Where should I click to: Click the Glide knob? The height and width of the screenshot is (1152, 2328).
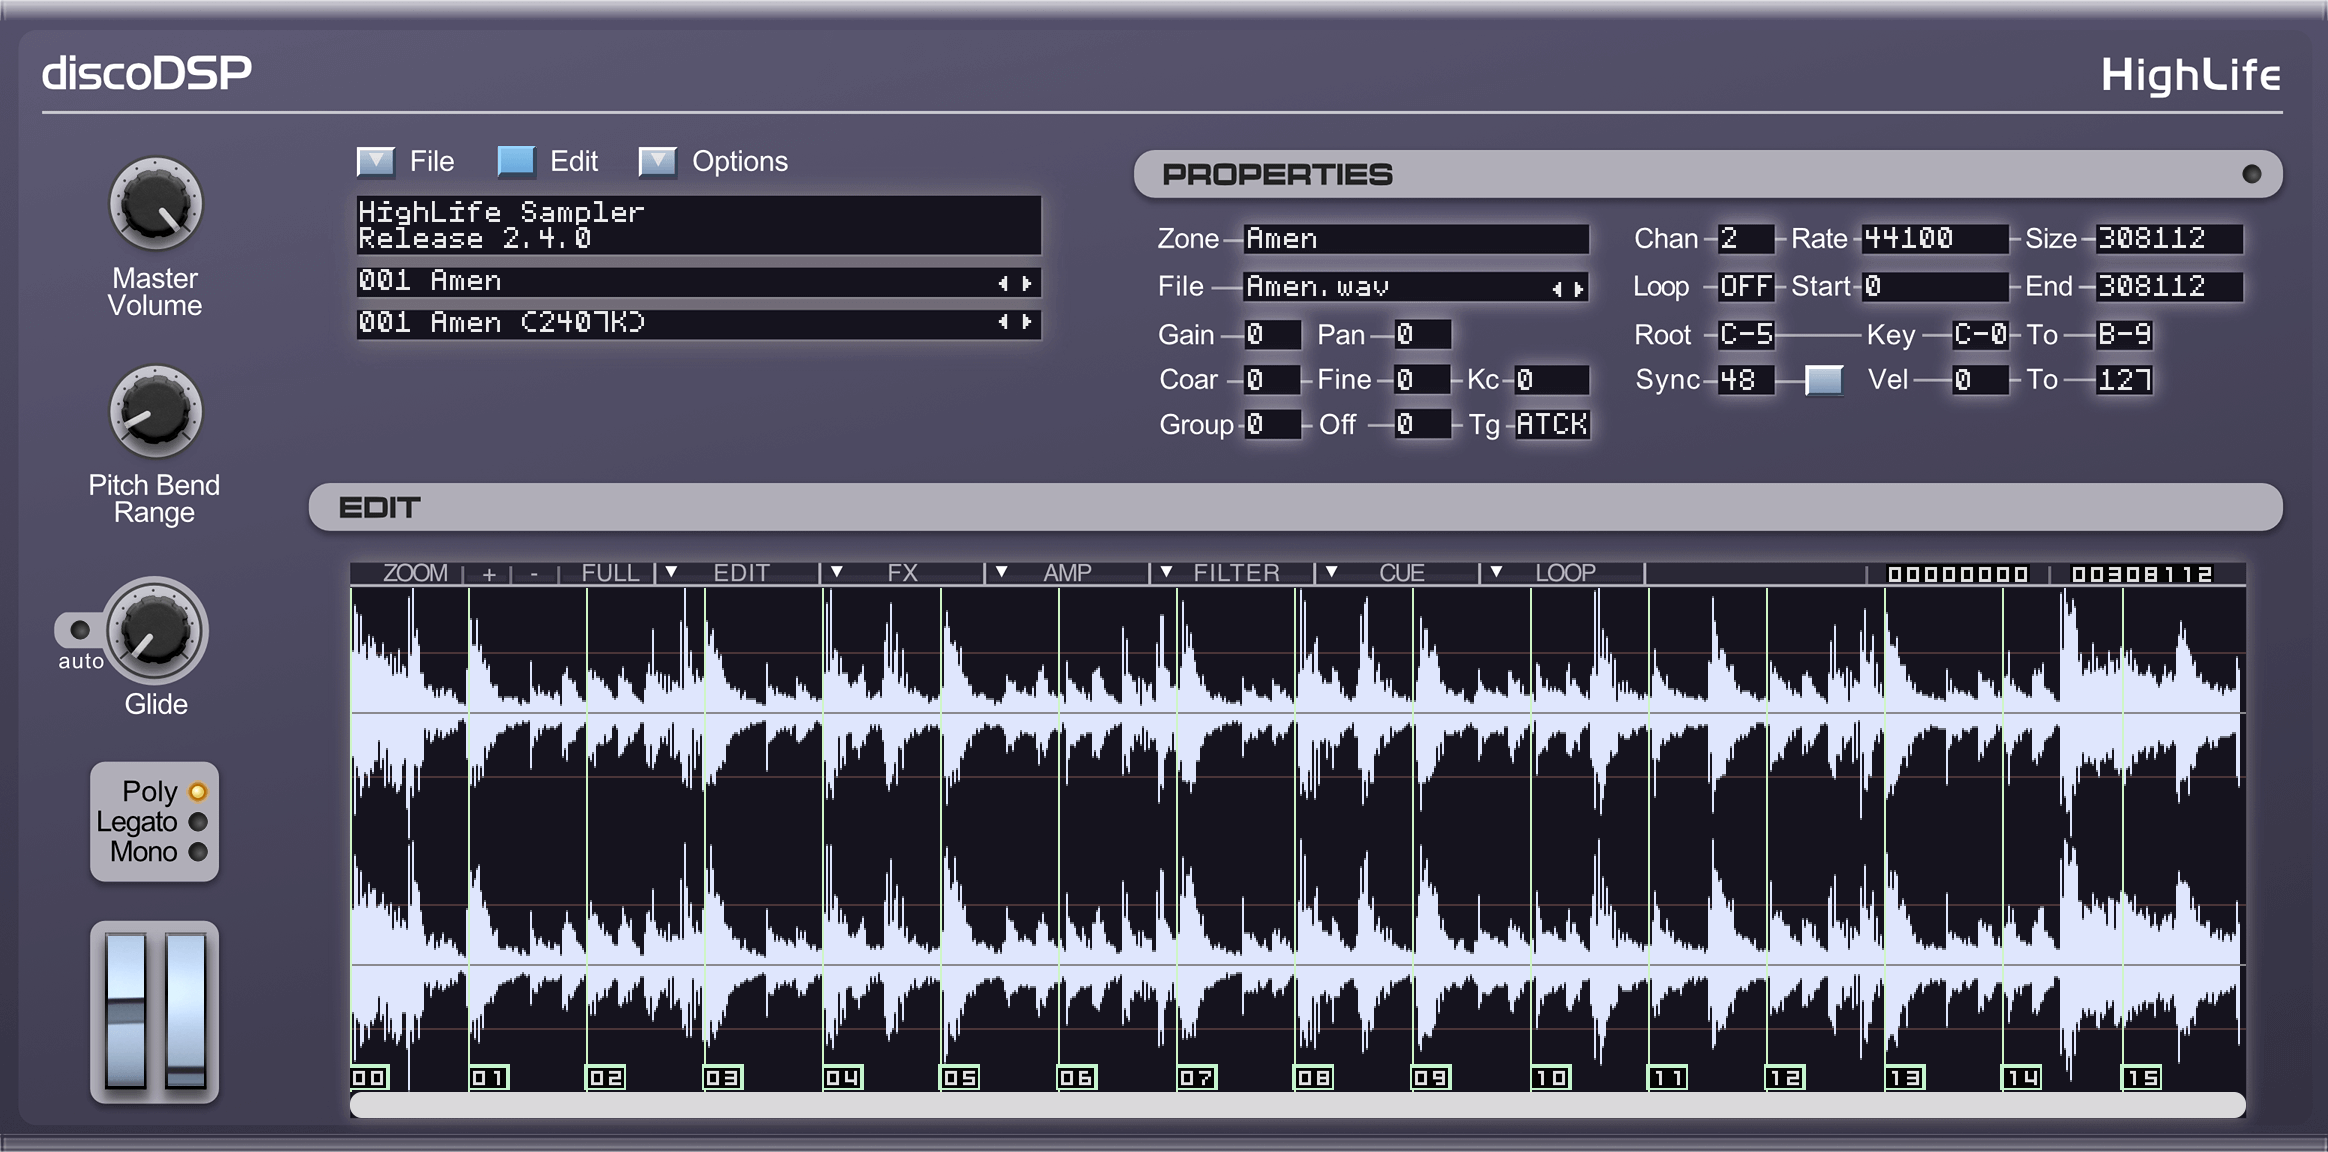pos(156,630)
